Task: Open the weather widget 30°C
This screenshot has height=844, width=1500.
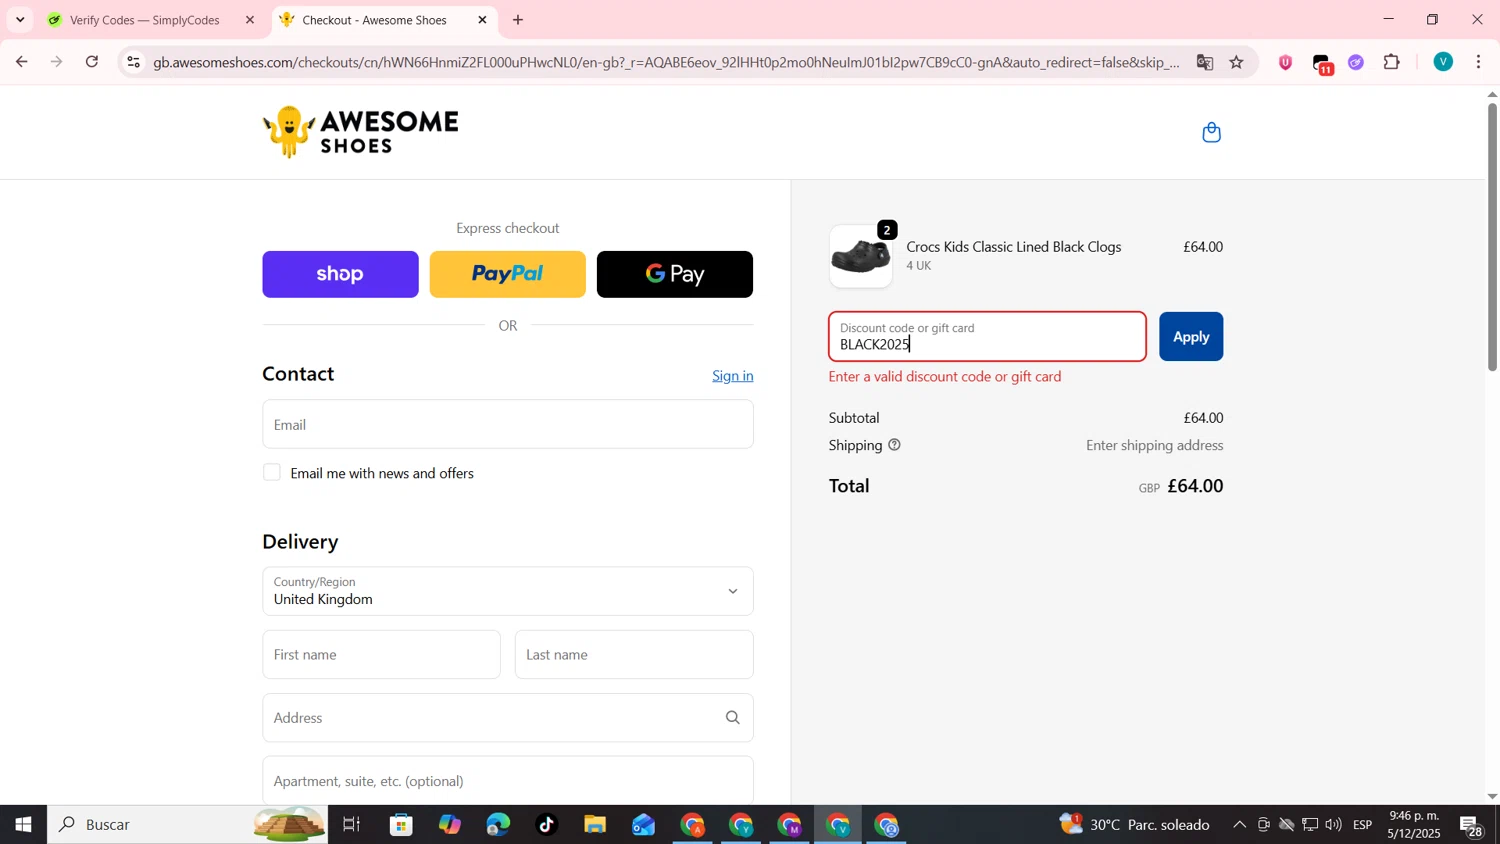Action: [1135, 825]
